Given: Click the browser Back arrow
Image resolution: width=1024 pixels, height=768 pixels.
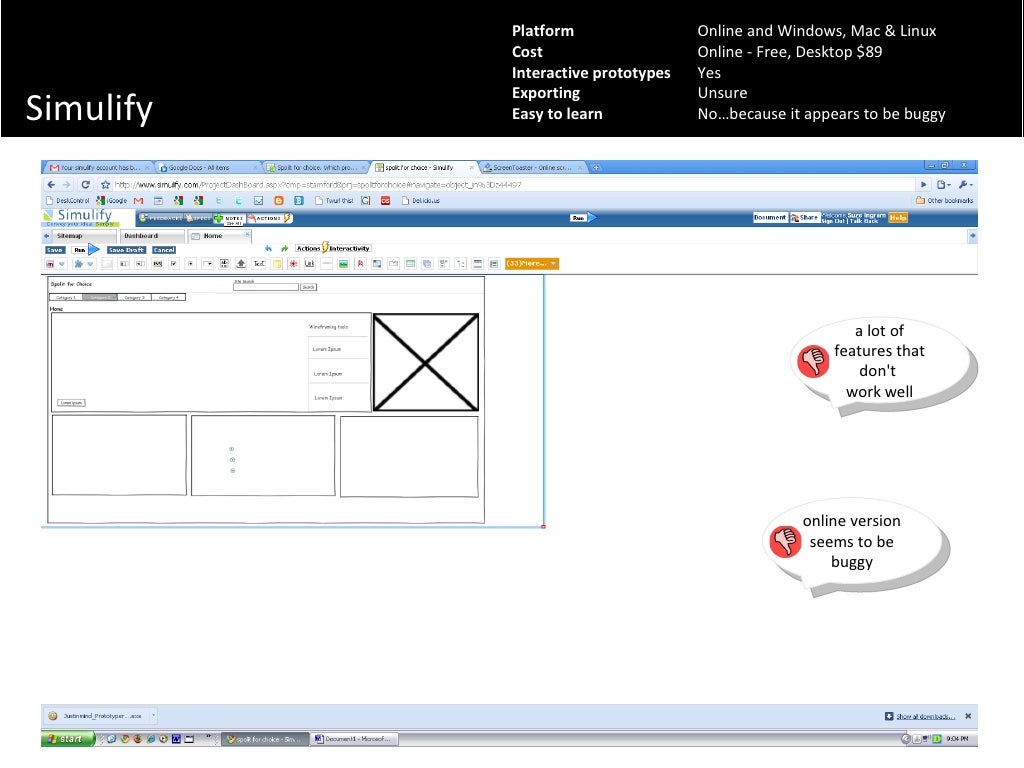Looking at the screenshot, I should [x=51, y=185].
